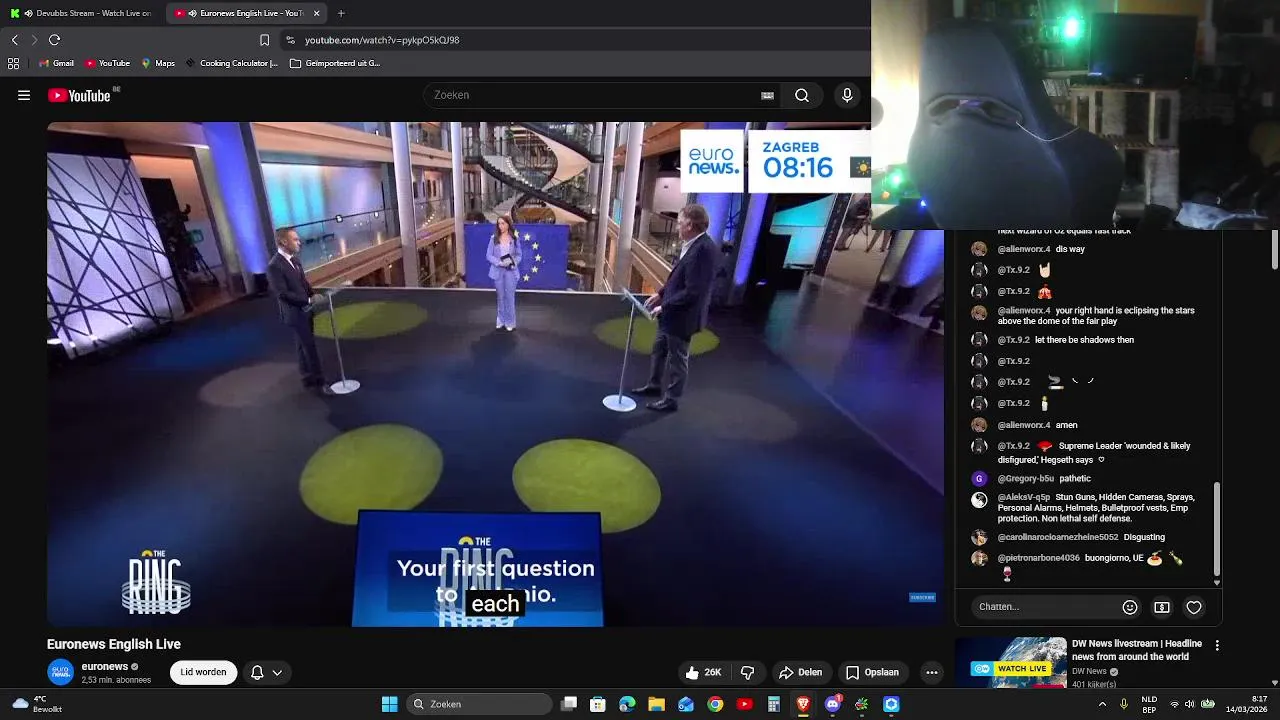This screenshot has height=720, width=1280.
Task: Open Cooking Calculator bookmark
Action: coord(231,63)
